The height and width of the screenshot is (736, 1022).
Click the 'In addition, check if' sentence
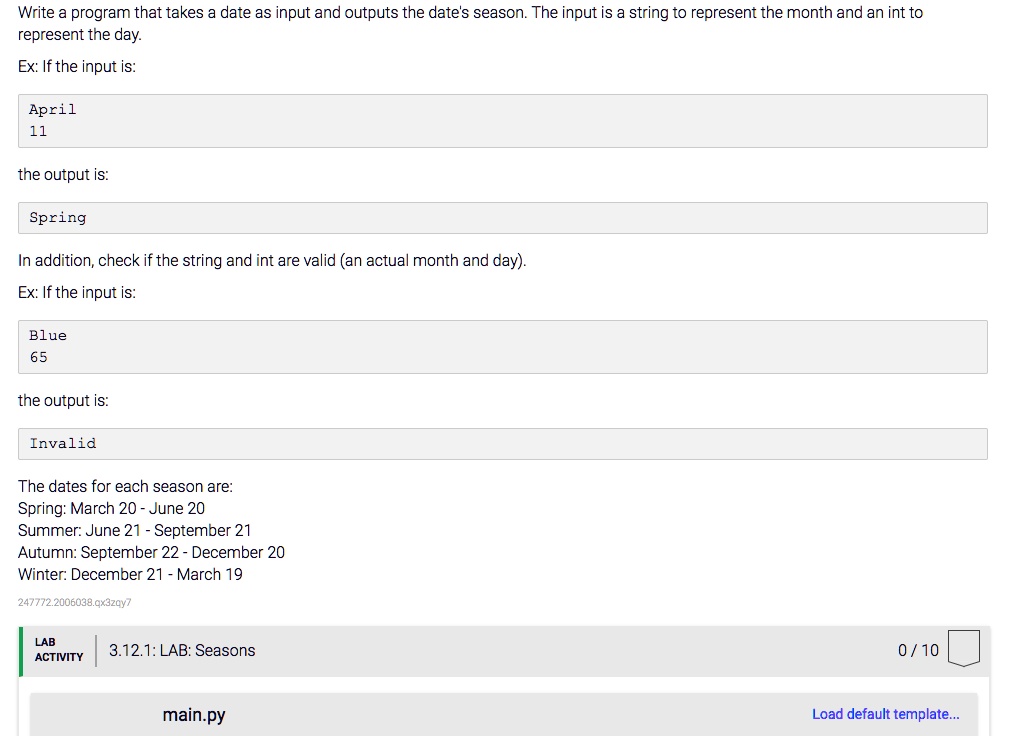click(271, 261)
